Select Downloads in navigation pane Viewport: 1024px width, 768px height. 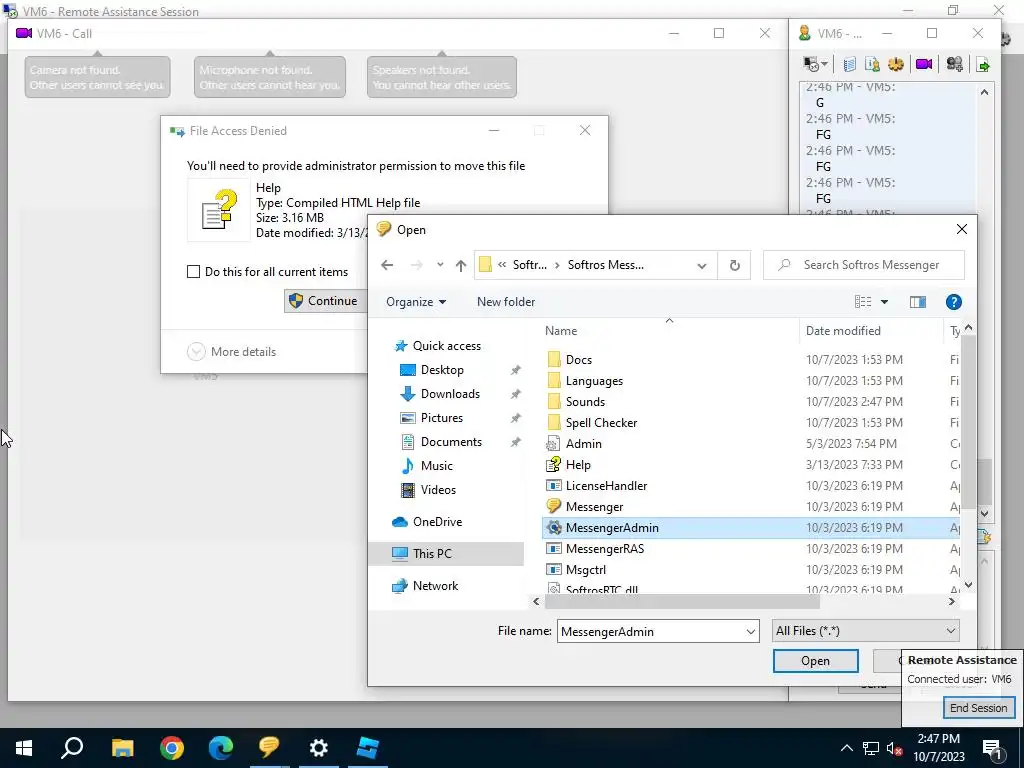coord(440,394)
